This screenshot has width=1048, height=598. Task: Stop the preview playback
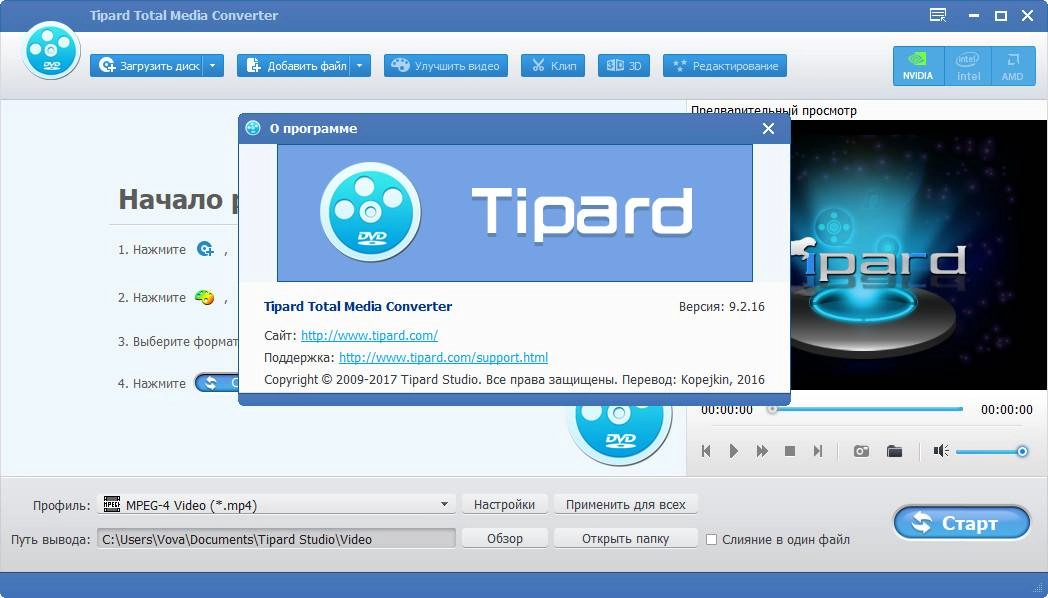click(x=789, y=451)
